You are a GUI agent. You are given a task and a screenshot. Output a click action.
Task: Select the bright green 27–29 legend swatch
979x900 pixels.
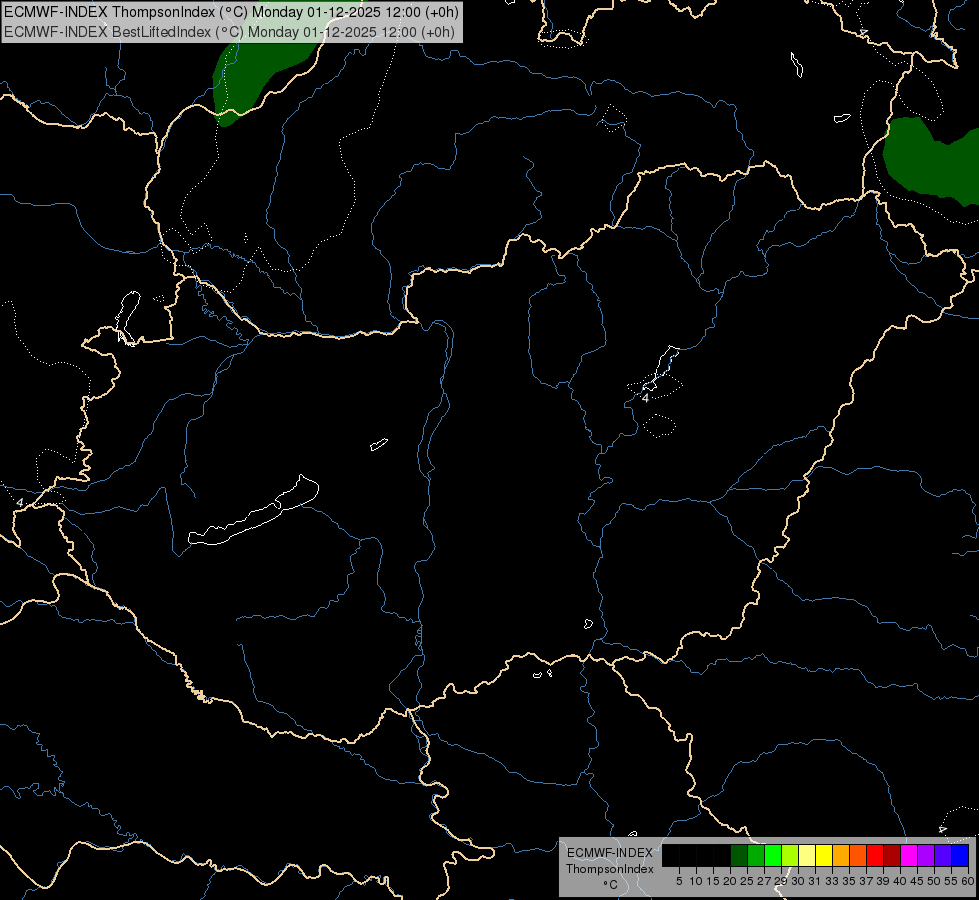point(773,855)
